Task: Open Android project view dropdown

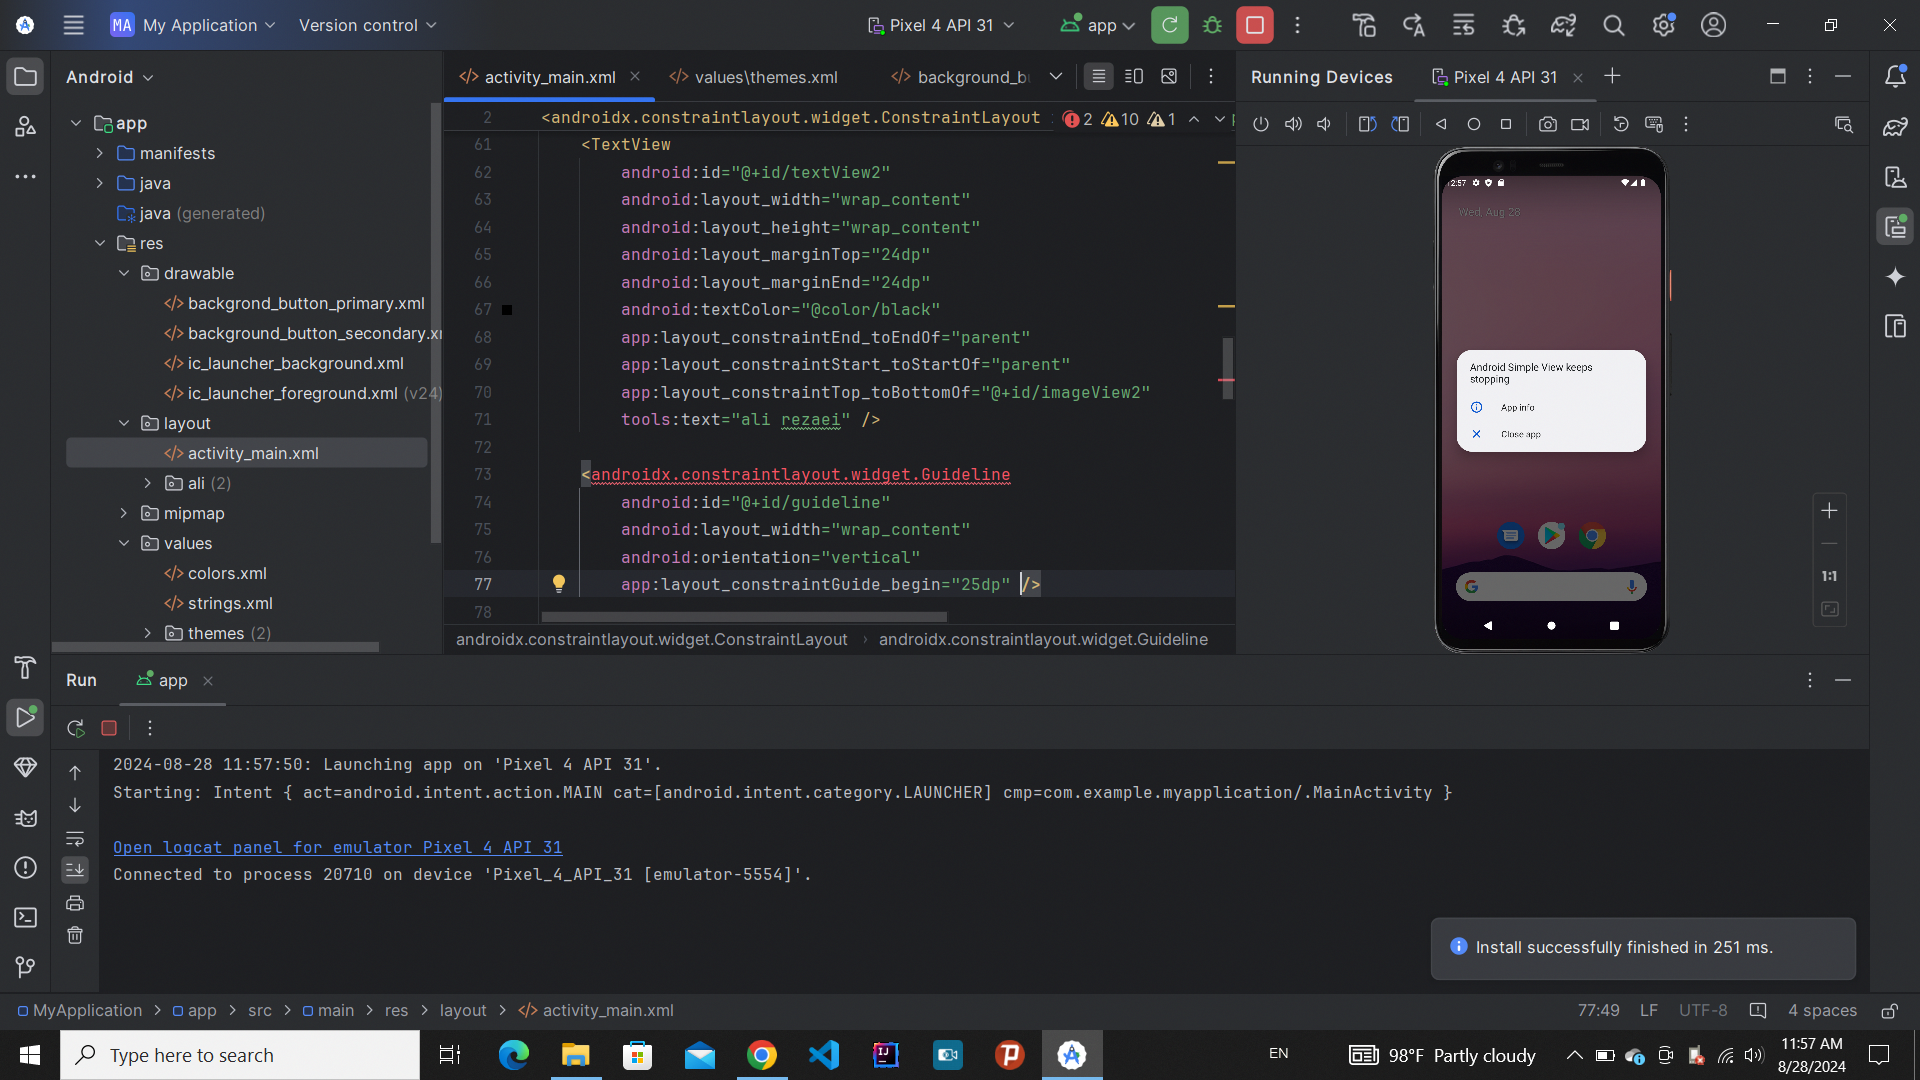Action: click(110, 77)
